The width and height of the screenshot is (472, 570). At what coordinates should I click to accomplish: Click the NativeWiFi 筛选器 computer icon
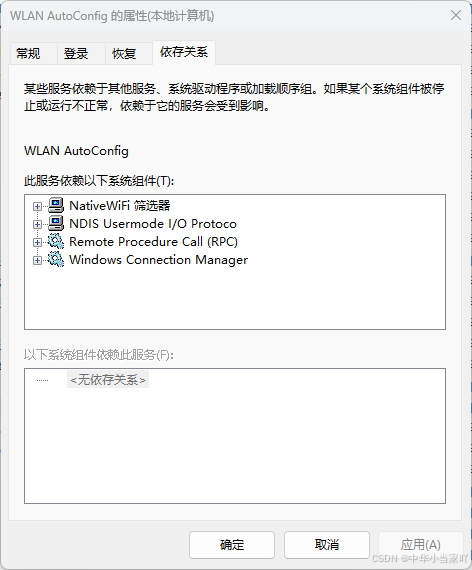tap(56, 206)
